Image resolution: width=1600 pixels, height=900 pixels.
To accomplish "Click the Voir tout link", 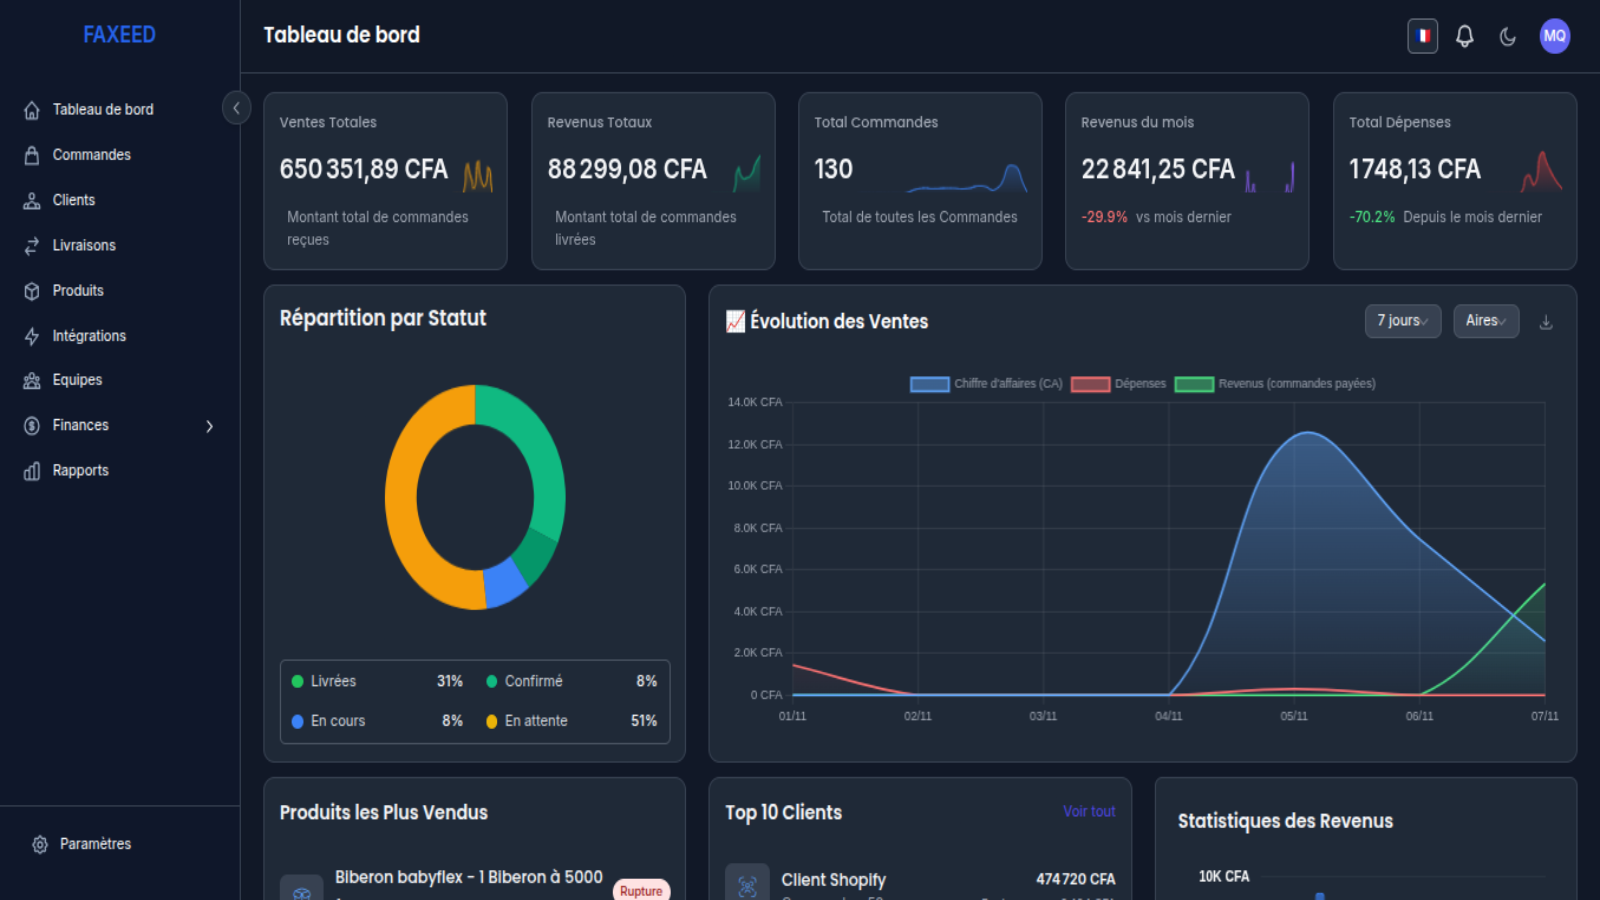I will pyautogui.click(x=1089, y=811).
